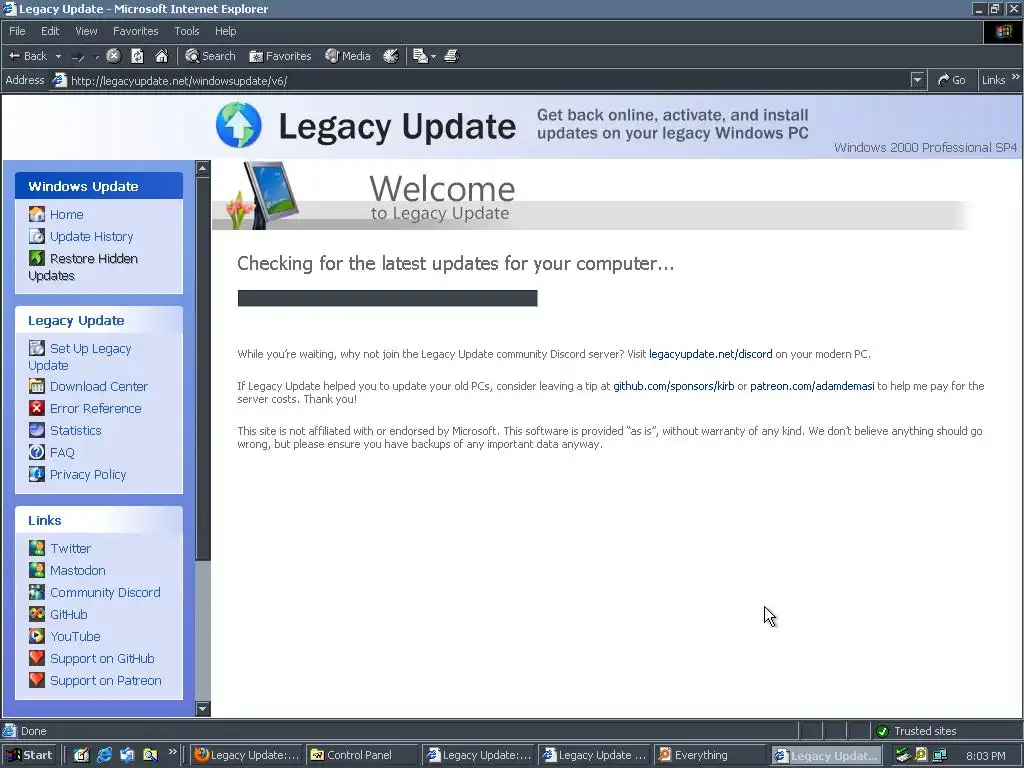Screen dimensions: 1024x768
Task: Open the Search pane
Action: point(210,56)
